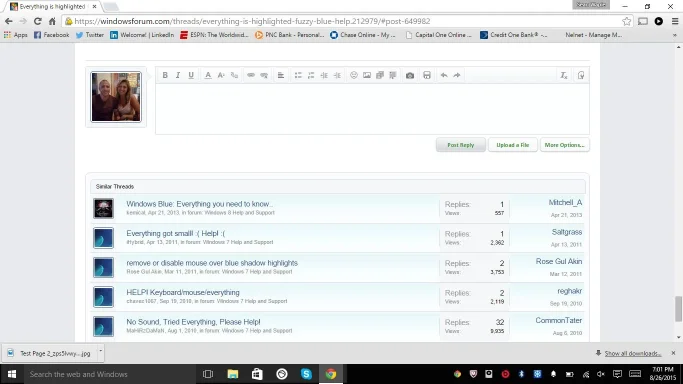The width and height of the screenshot is (683, 384).
Task: Insert an image via the picture icon
Action: coord(367,75)
